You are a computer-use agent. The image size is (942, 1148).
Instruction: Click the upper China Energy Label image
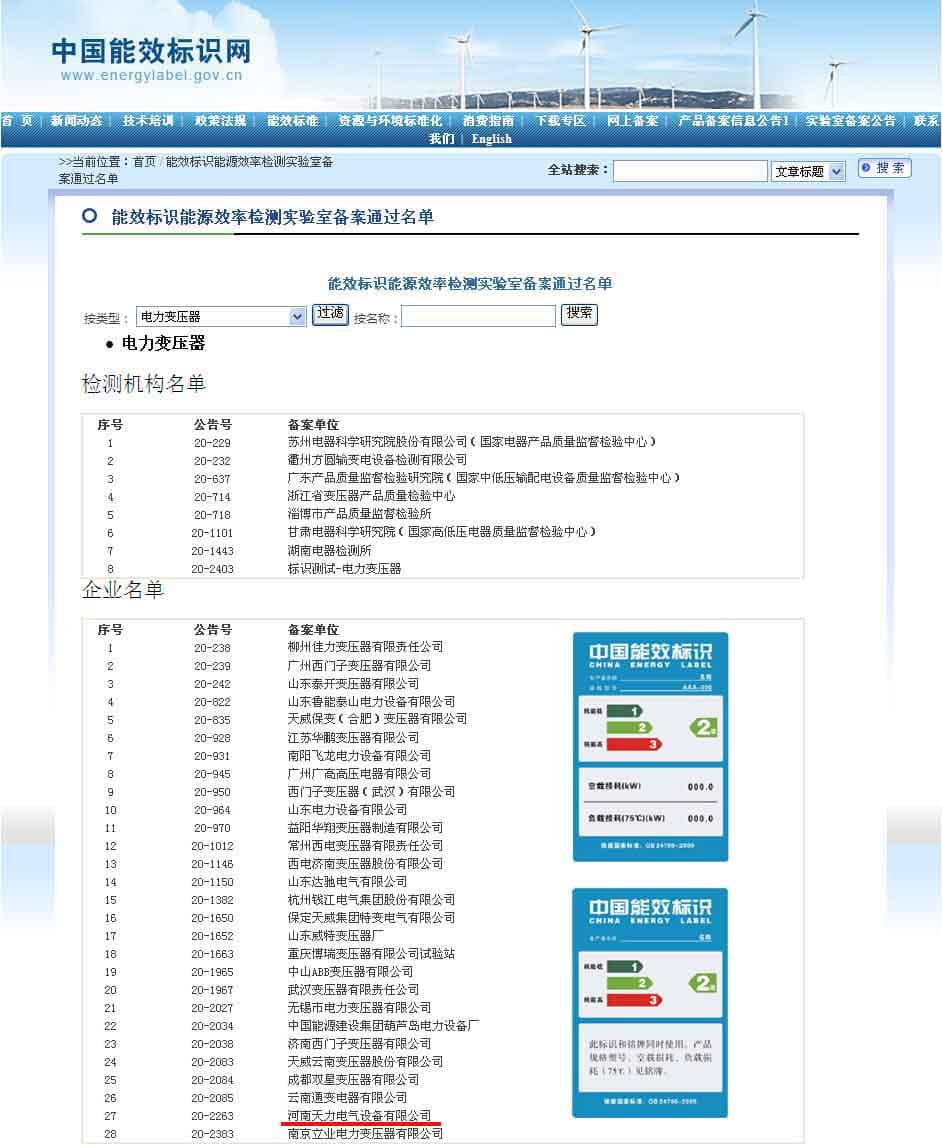(650, 747)
